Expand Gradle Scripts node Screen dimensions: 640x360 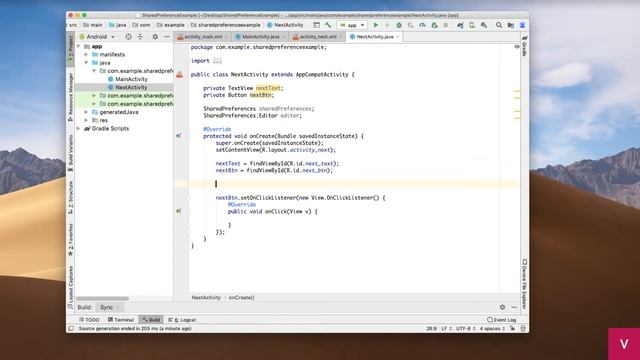tap(79, 128)
